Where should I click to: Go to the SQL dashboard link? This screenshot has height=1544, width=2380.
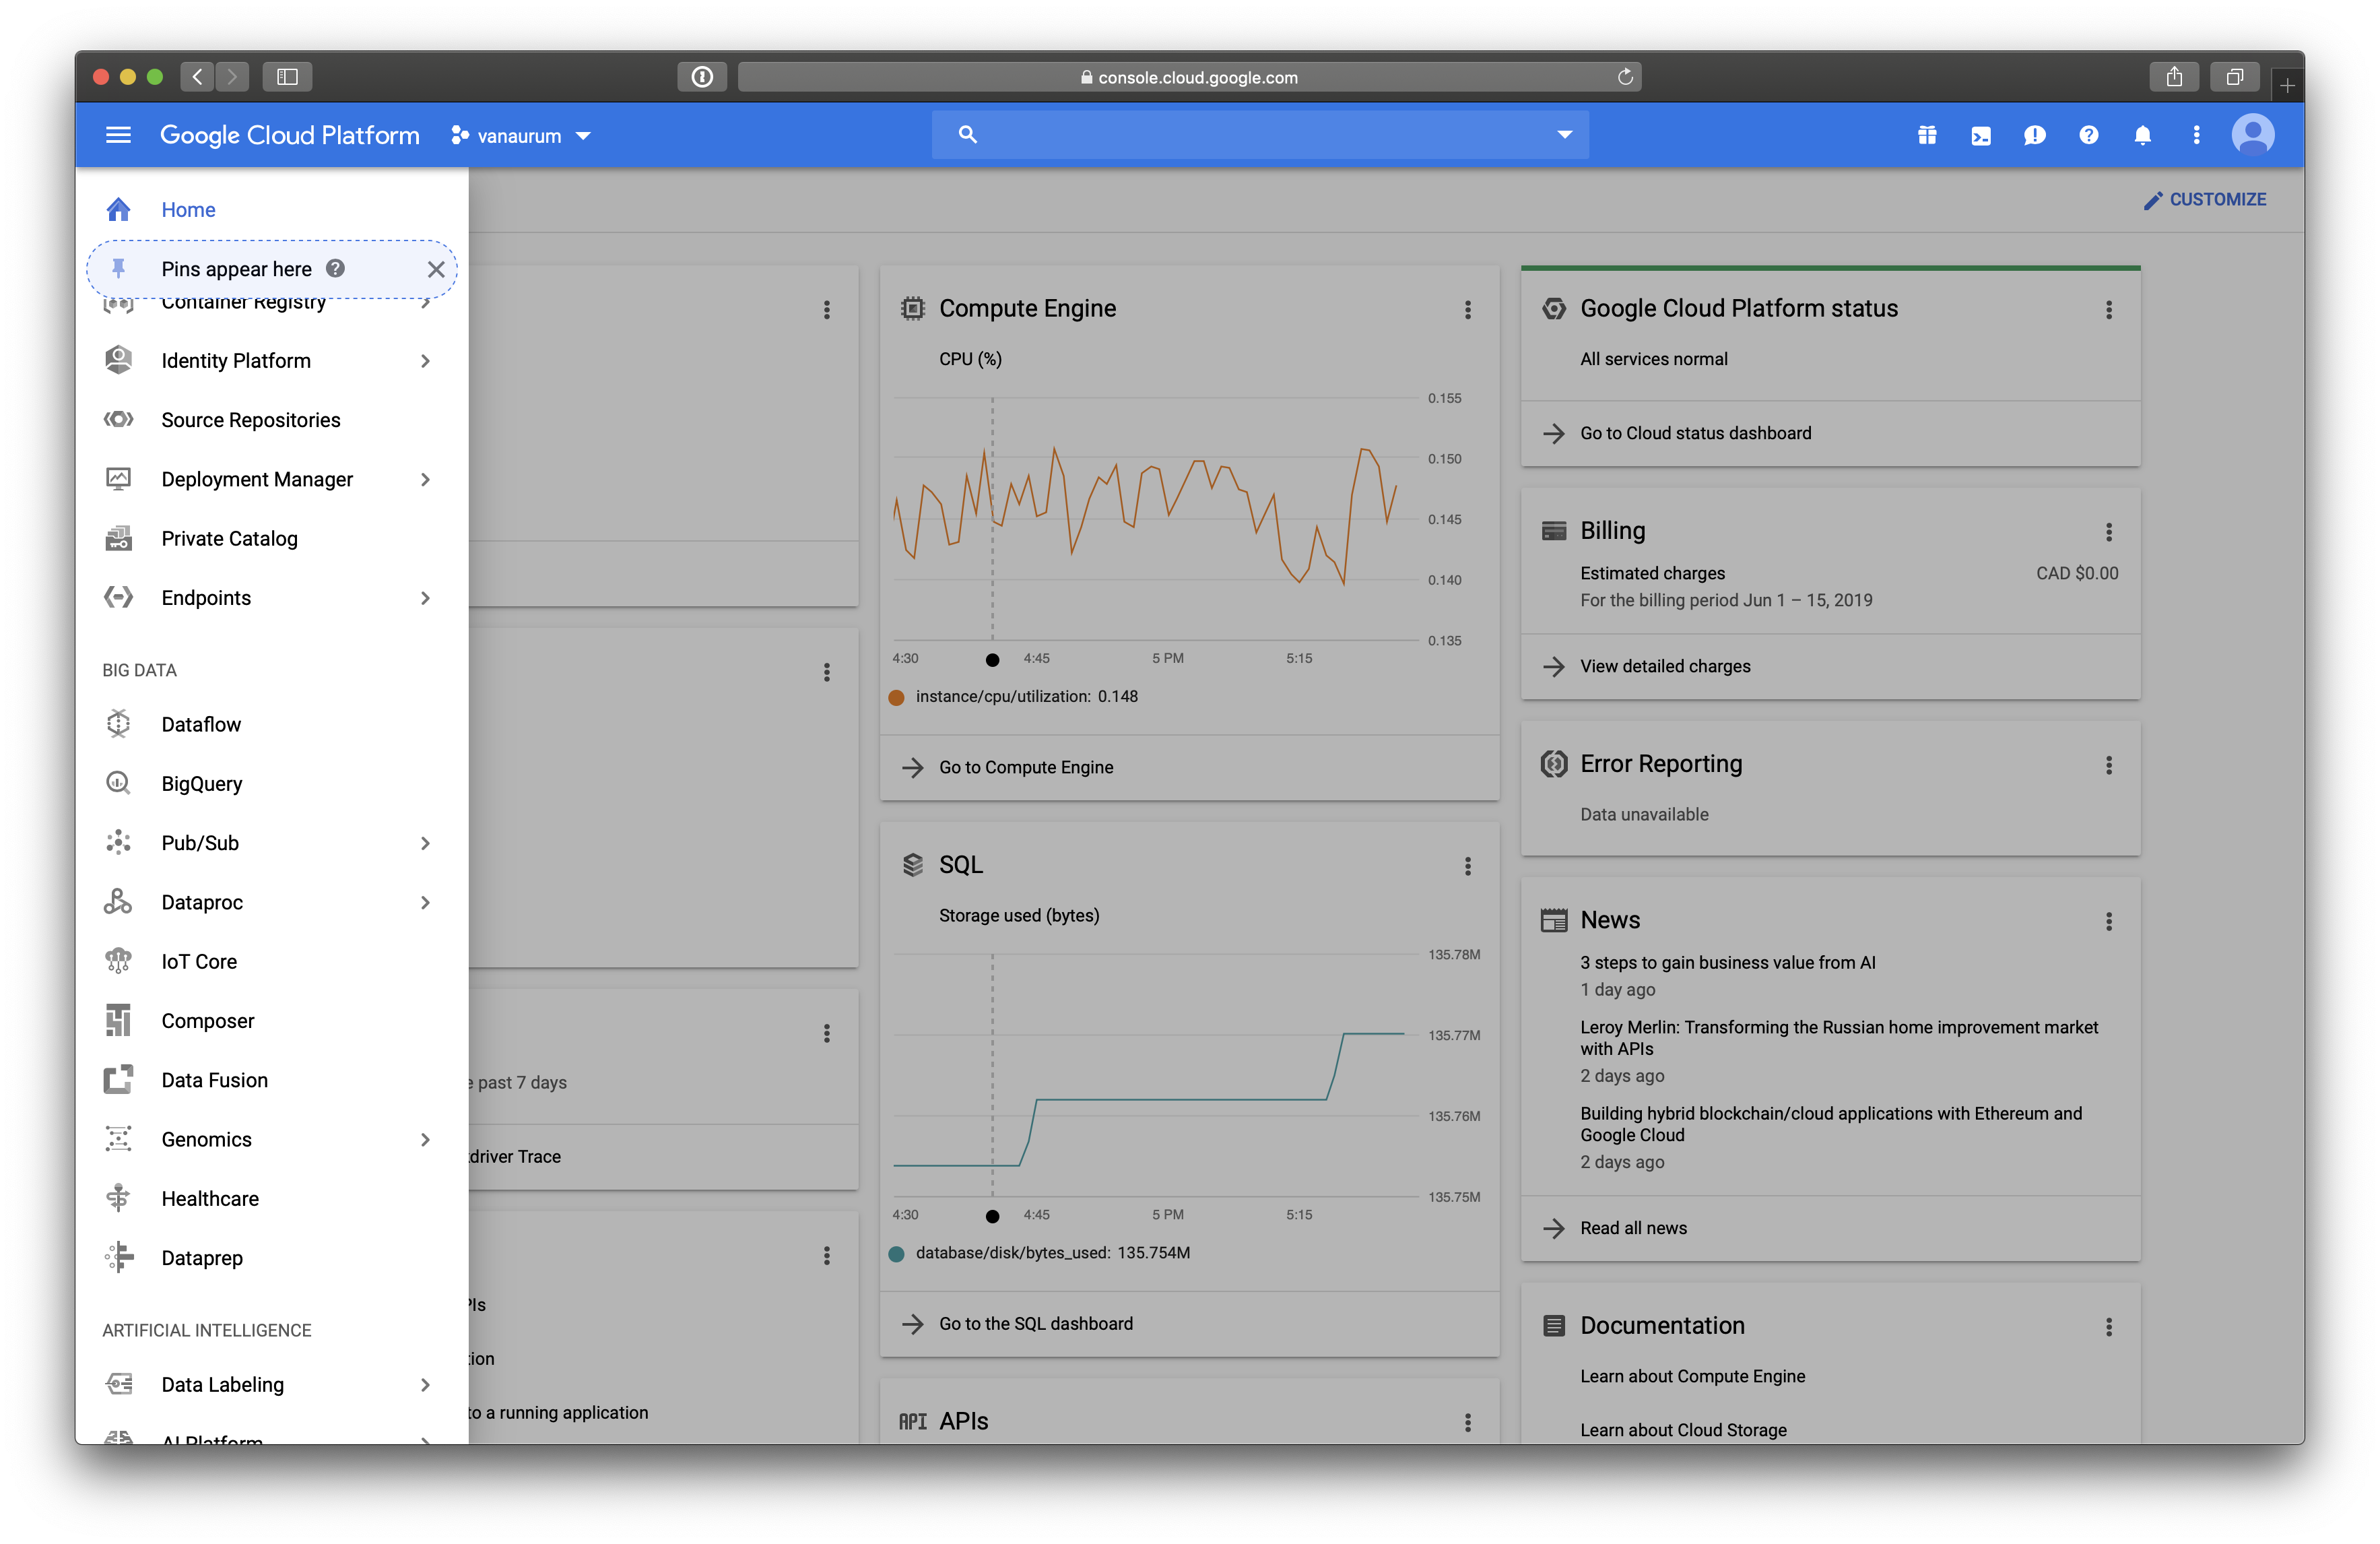[1035, 1323]
